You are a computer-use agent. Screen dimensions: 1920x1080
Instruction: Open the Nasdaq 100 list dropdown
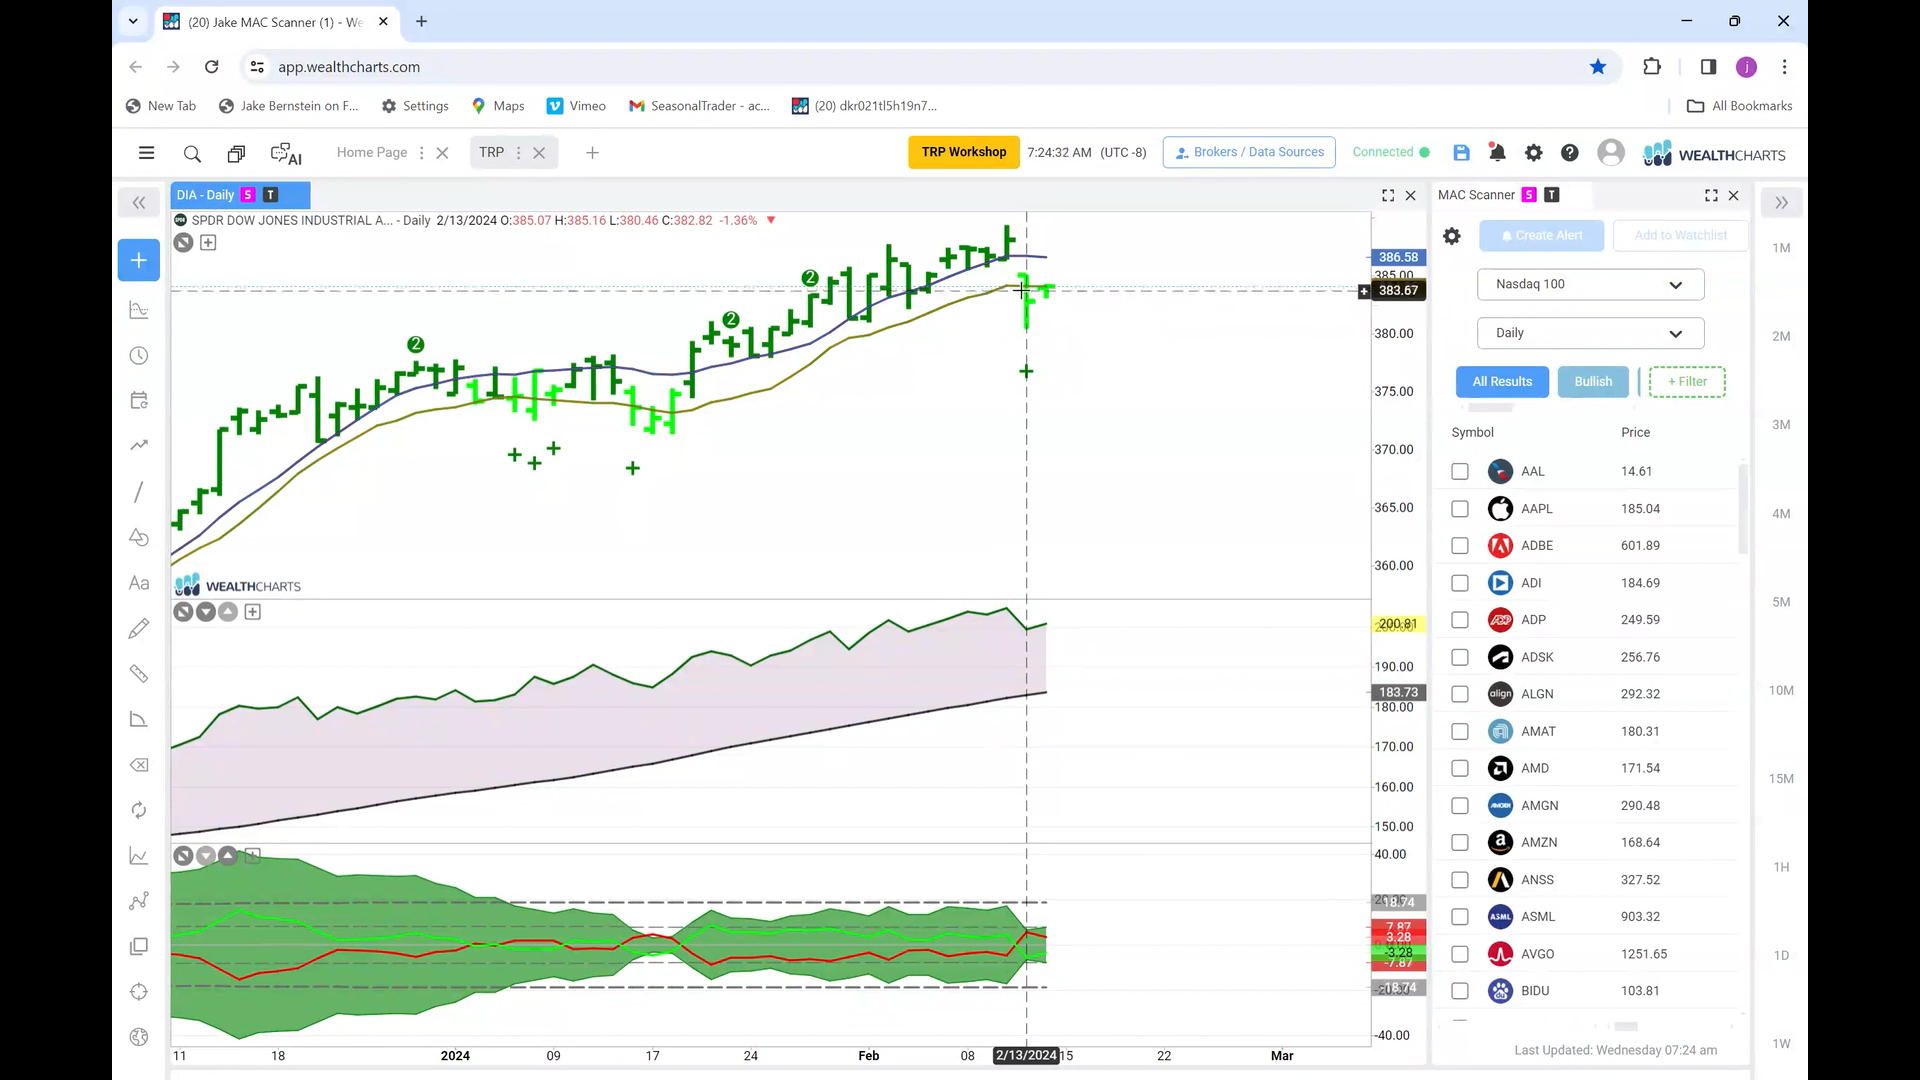(x=1590, y=284)
